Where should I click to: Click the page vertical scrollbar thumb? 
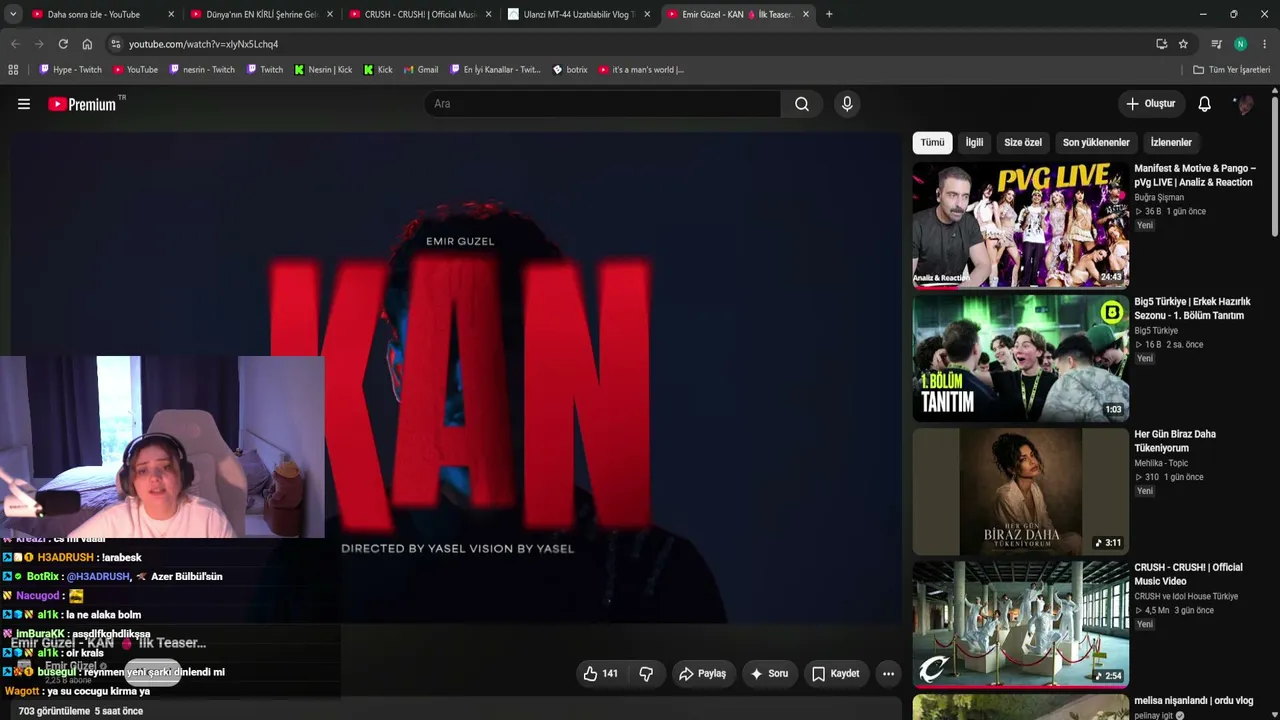1274,166
